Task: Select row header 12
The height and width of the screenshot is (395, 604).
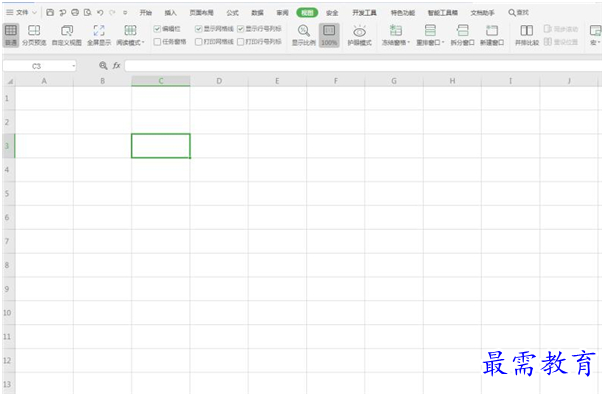Action: (7, 361)
